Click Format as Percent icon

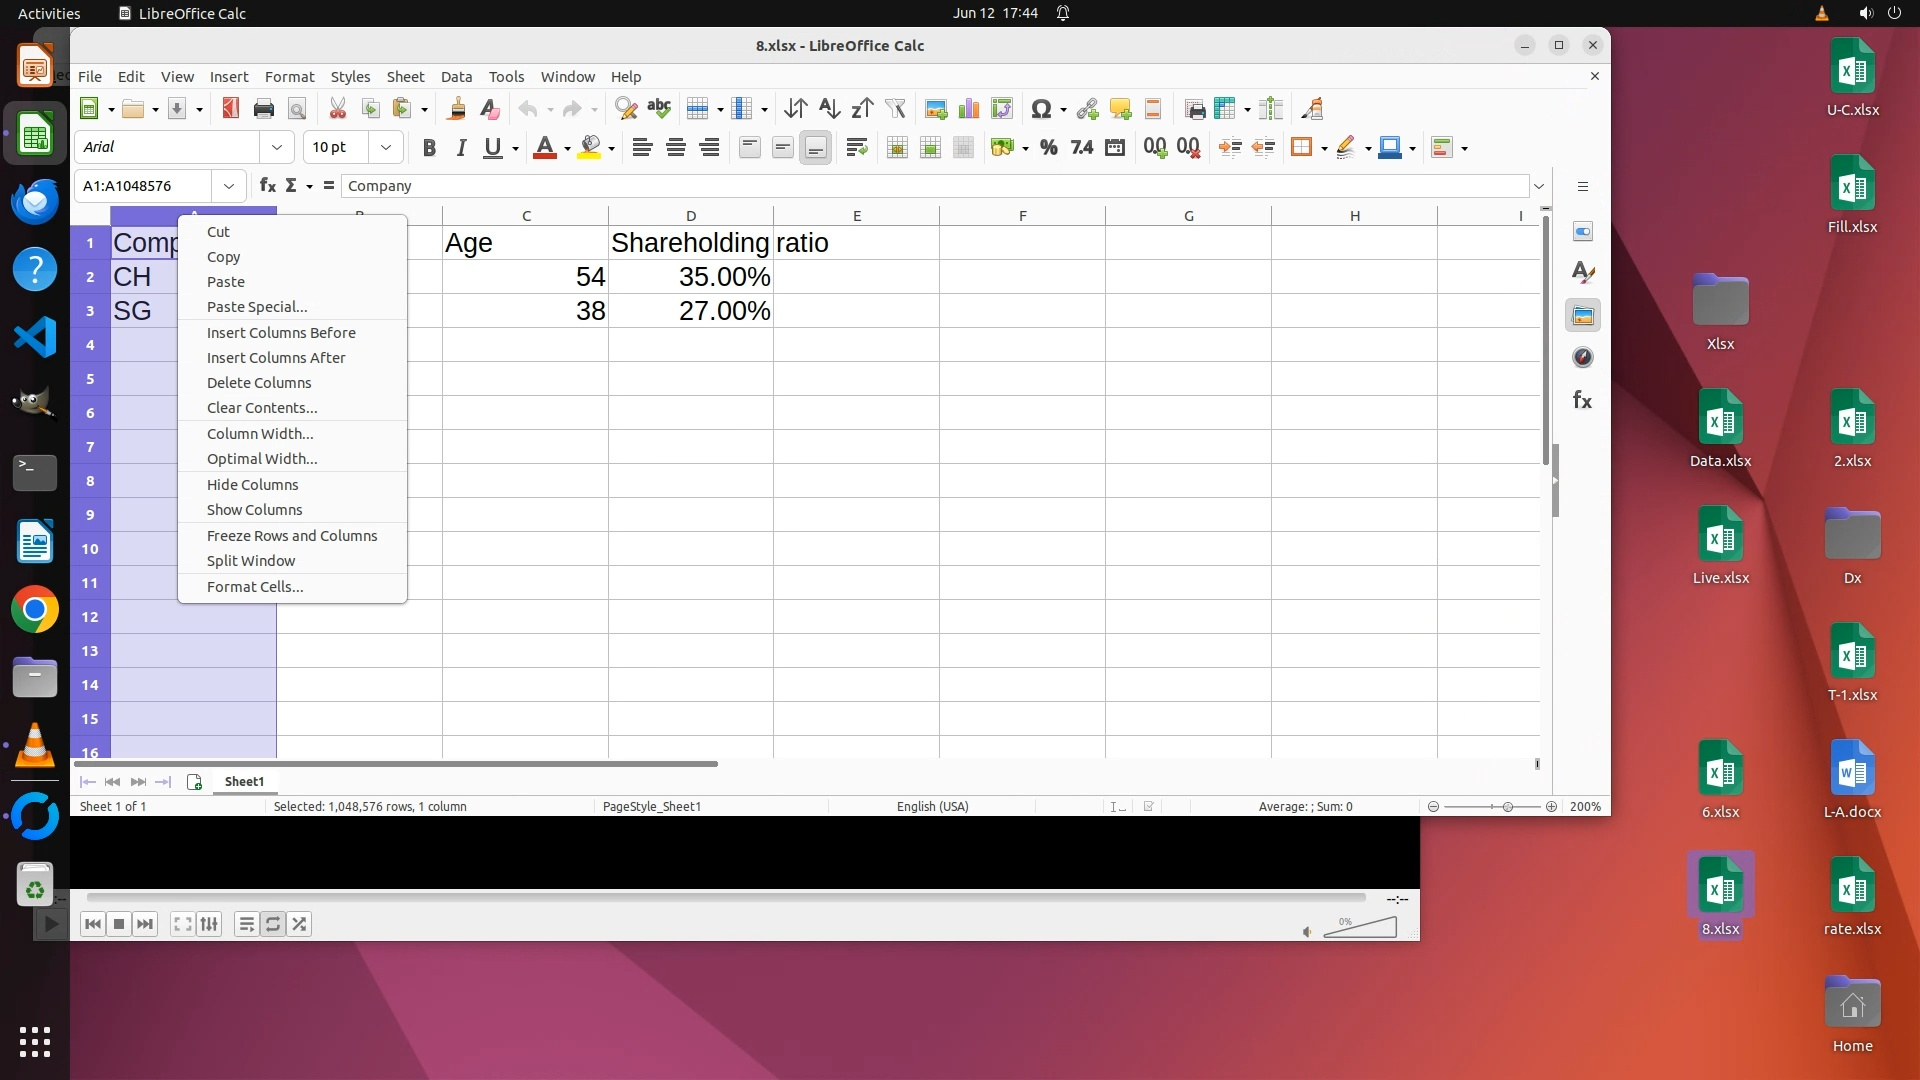click(1048, 148)
